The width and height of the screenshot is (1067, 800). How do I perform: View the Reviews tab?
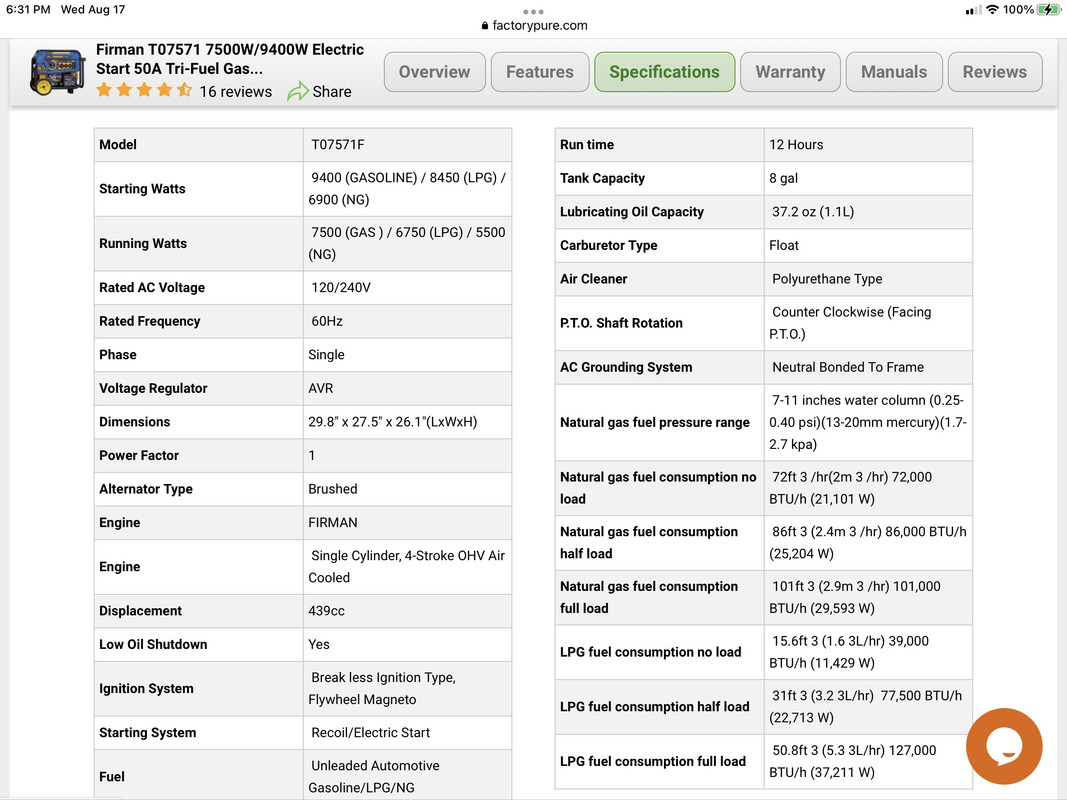(994, 71)
